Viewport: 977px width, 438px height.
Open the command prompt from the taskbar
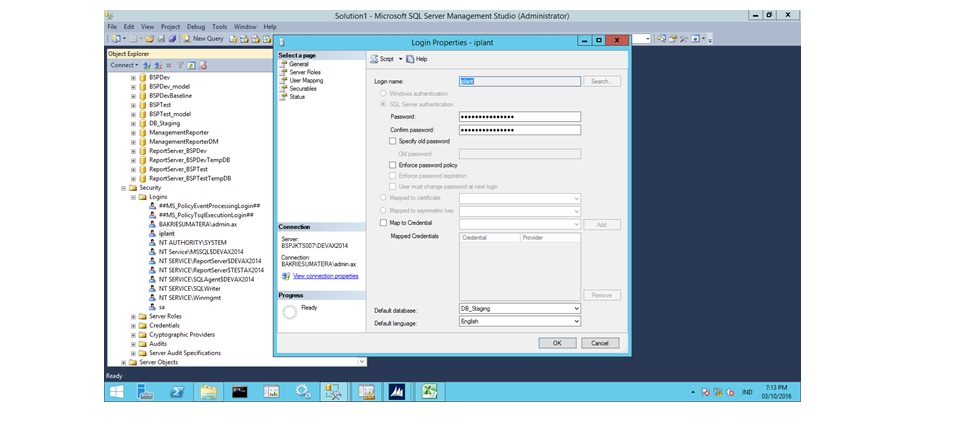[240, 392]
